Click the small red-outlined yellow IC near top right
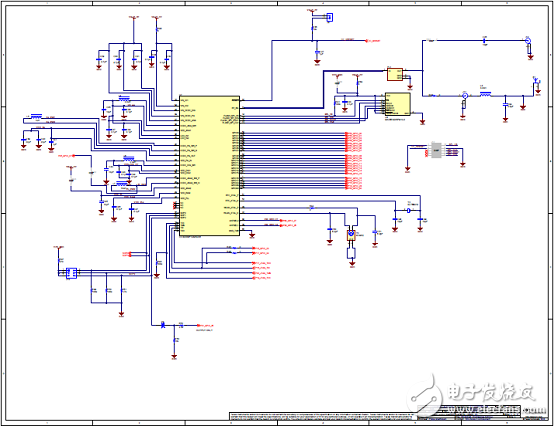Screen dimensions: 554x426 (x=395, y=74)
